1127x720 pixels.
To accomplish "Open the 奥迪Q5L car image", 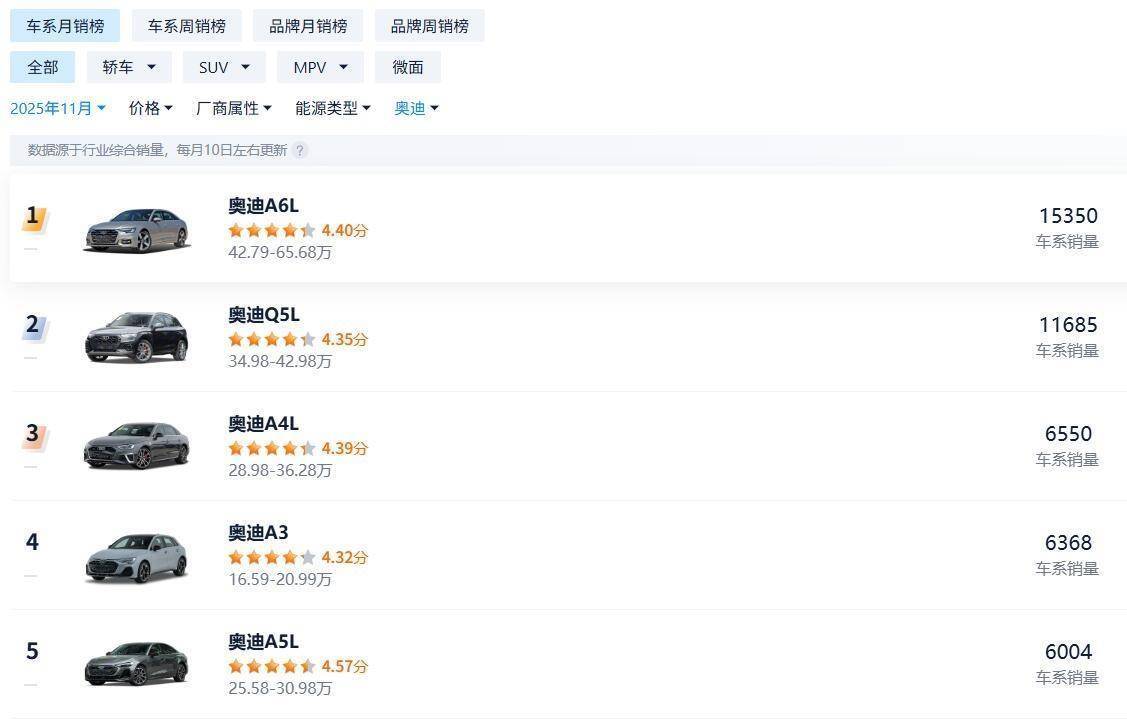I will (136, 338).
